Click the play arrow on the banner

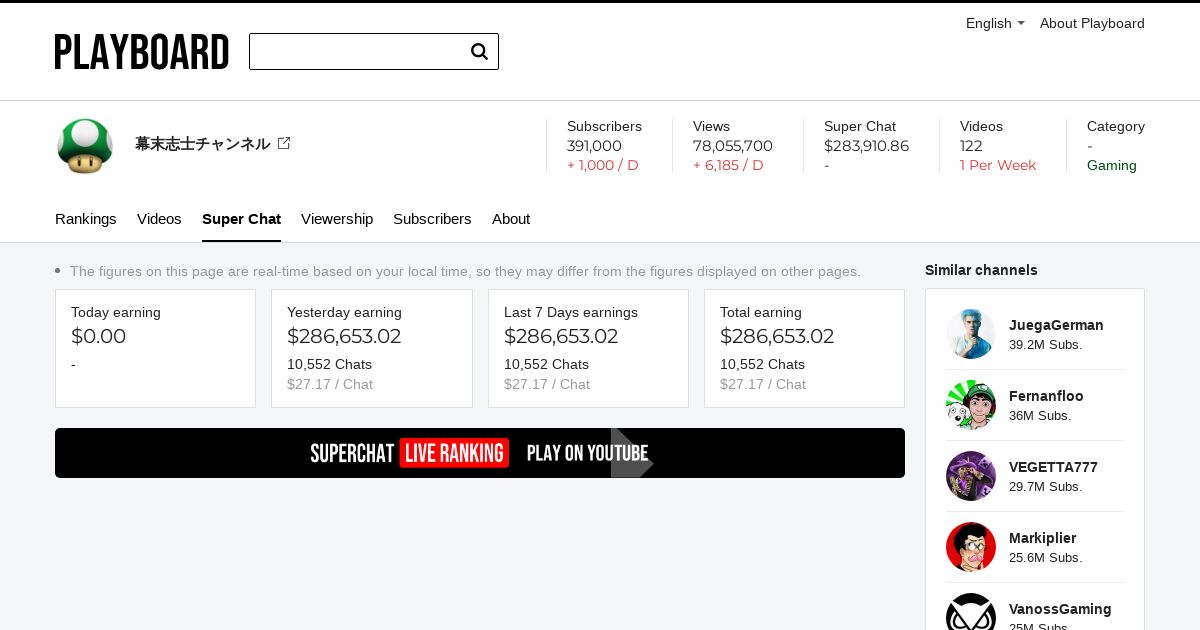click(x=632, y=453)
